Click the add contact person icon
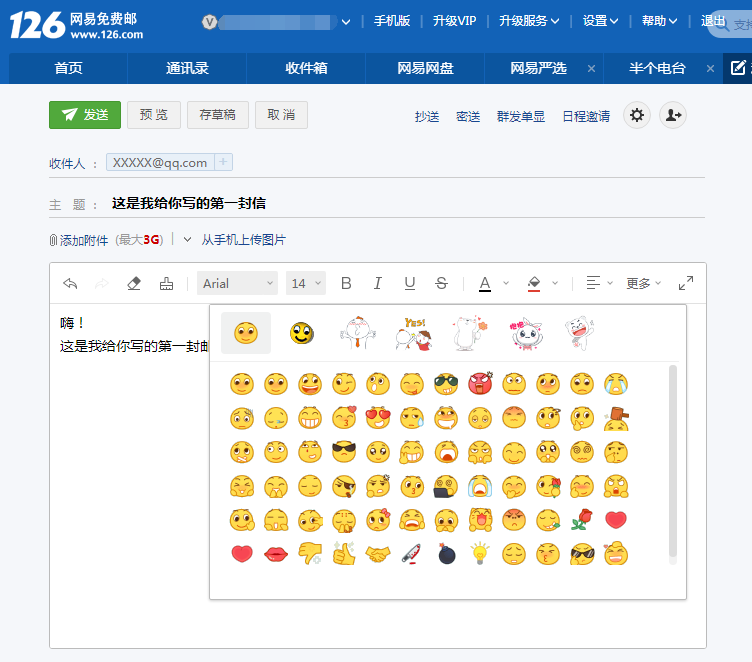 (673, 116)
